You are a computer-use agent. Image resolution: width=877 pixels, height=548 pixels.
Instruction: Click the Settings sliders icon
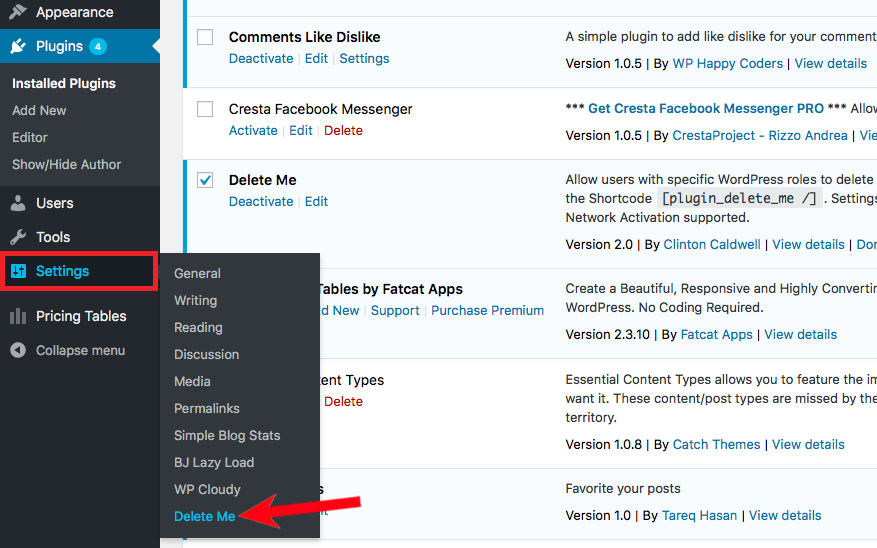click(18, 271)
